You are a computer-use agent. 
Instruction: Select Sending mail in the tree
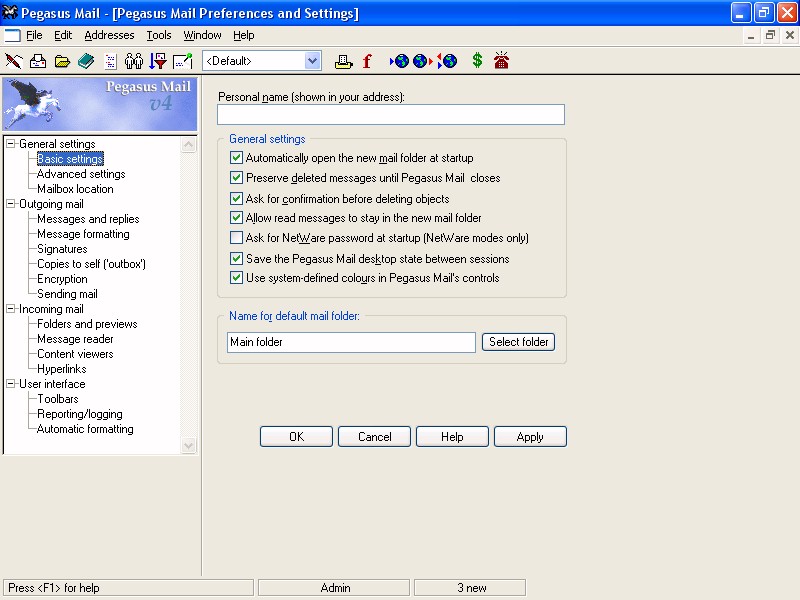67,294
